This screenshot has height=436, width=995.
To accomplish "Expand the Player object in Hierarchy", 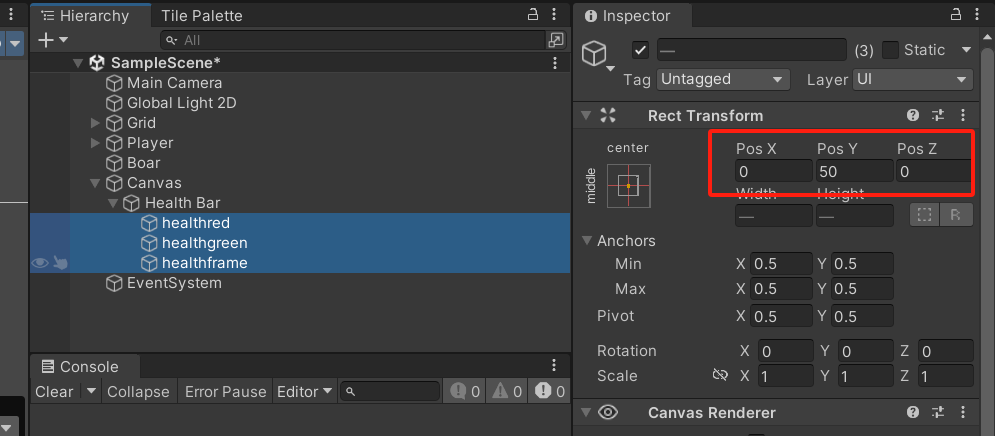I will point(96,143).
